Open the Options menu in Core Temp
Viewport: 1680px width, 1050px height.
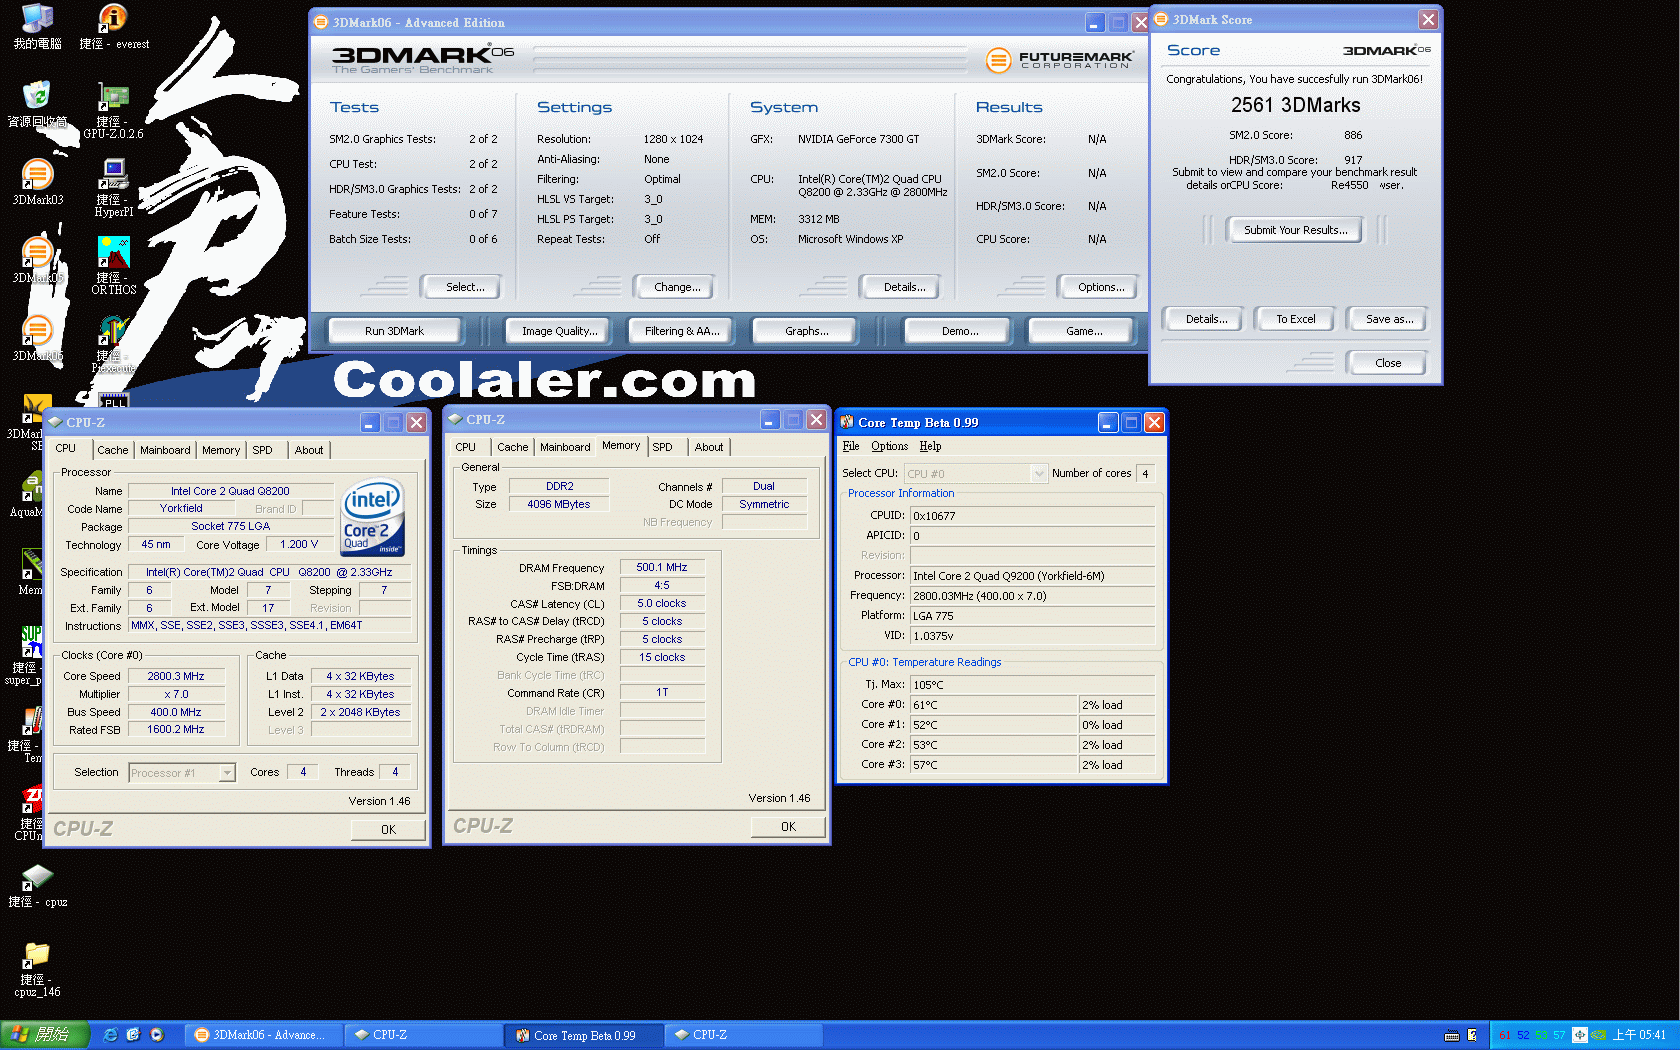pos(889,446)
